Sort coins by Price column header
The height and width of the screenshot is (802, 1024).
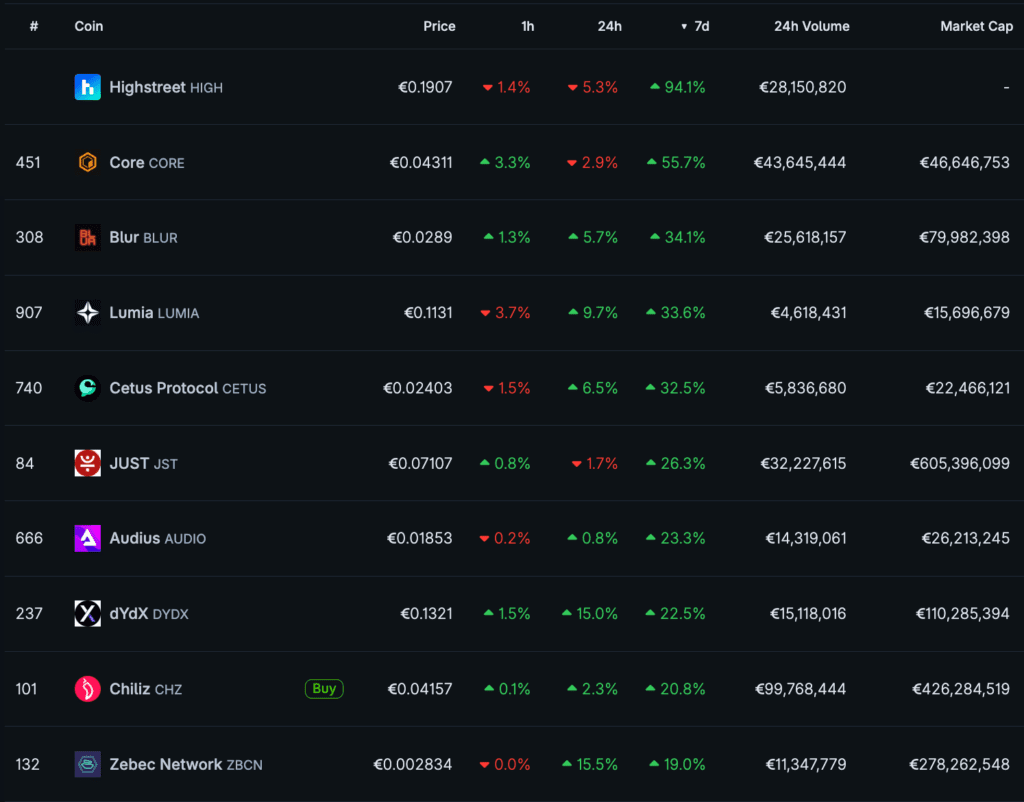[439, 26]
